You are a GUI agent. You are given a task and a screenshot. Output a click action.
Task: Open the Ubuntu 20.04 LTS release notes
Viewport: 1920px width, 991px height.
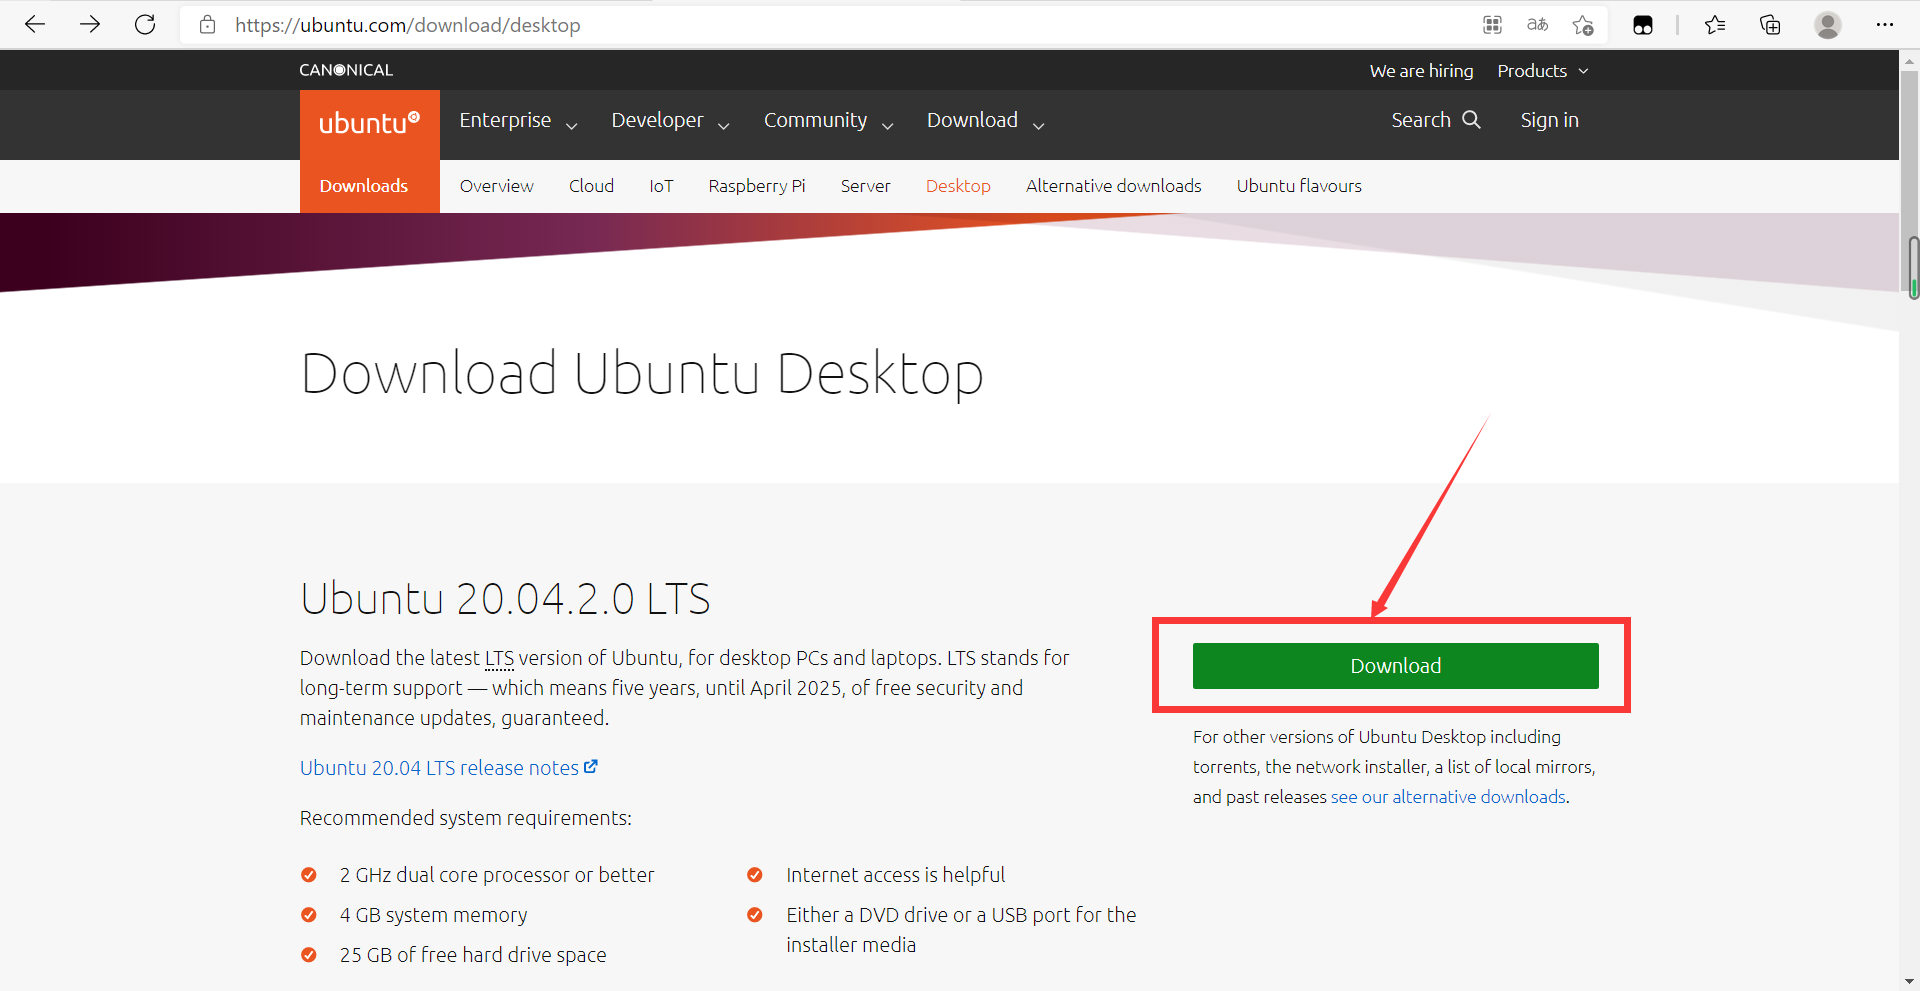pyautogui.click(x=440, y=767)
